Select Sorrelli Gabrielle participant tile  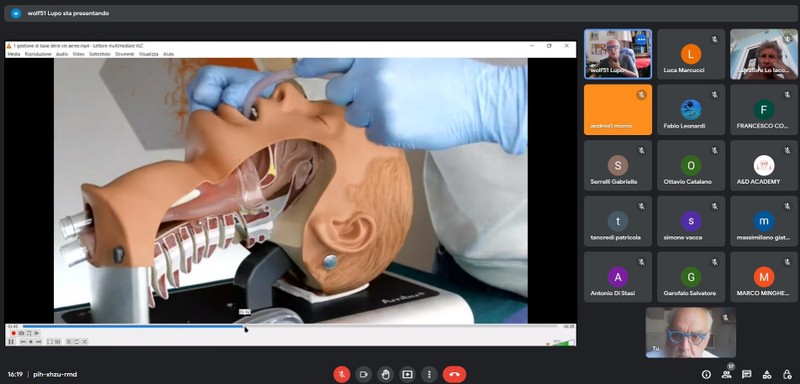coord(618,166)
